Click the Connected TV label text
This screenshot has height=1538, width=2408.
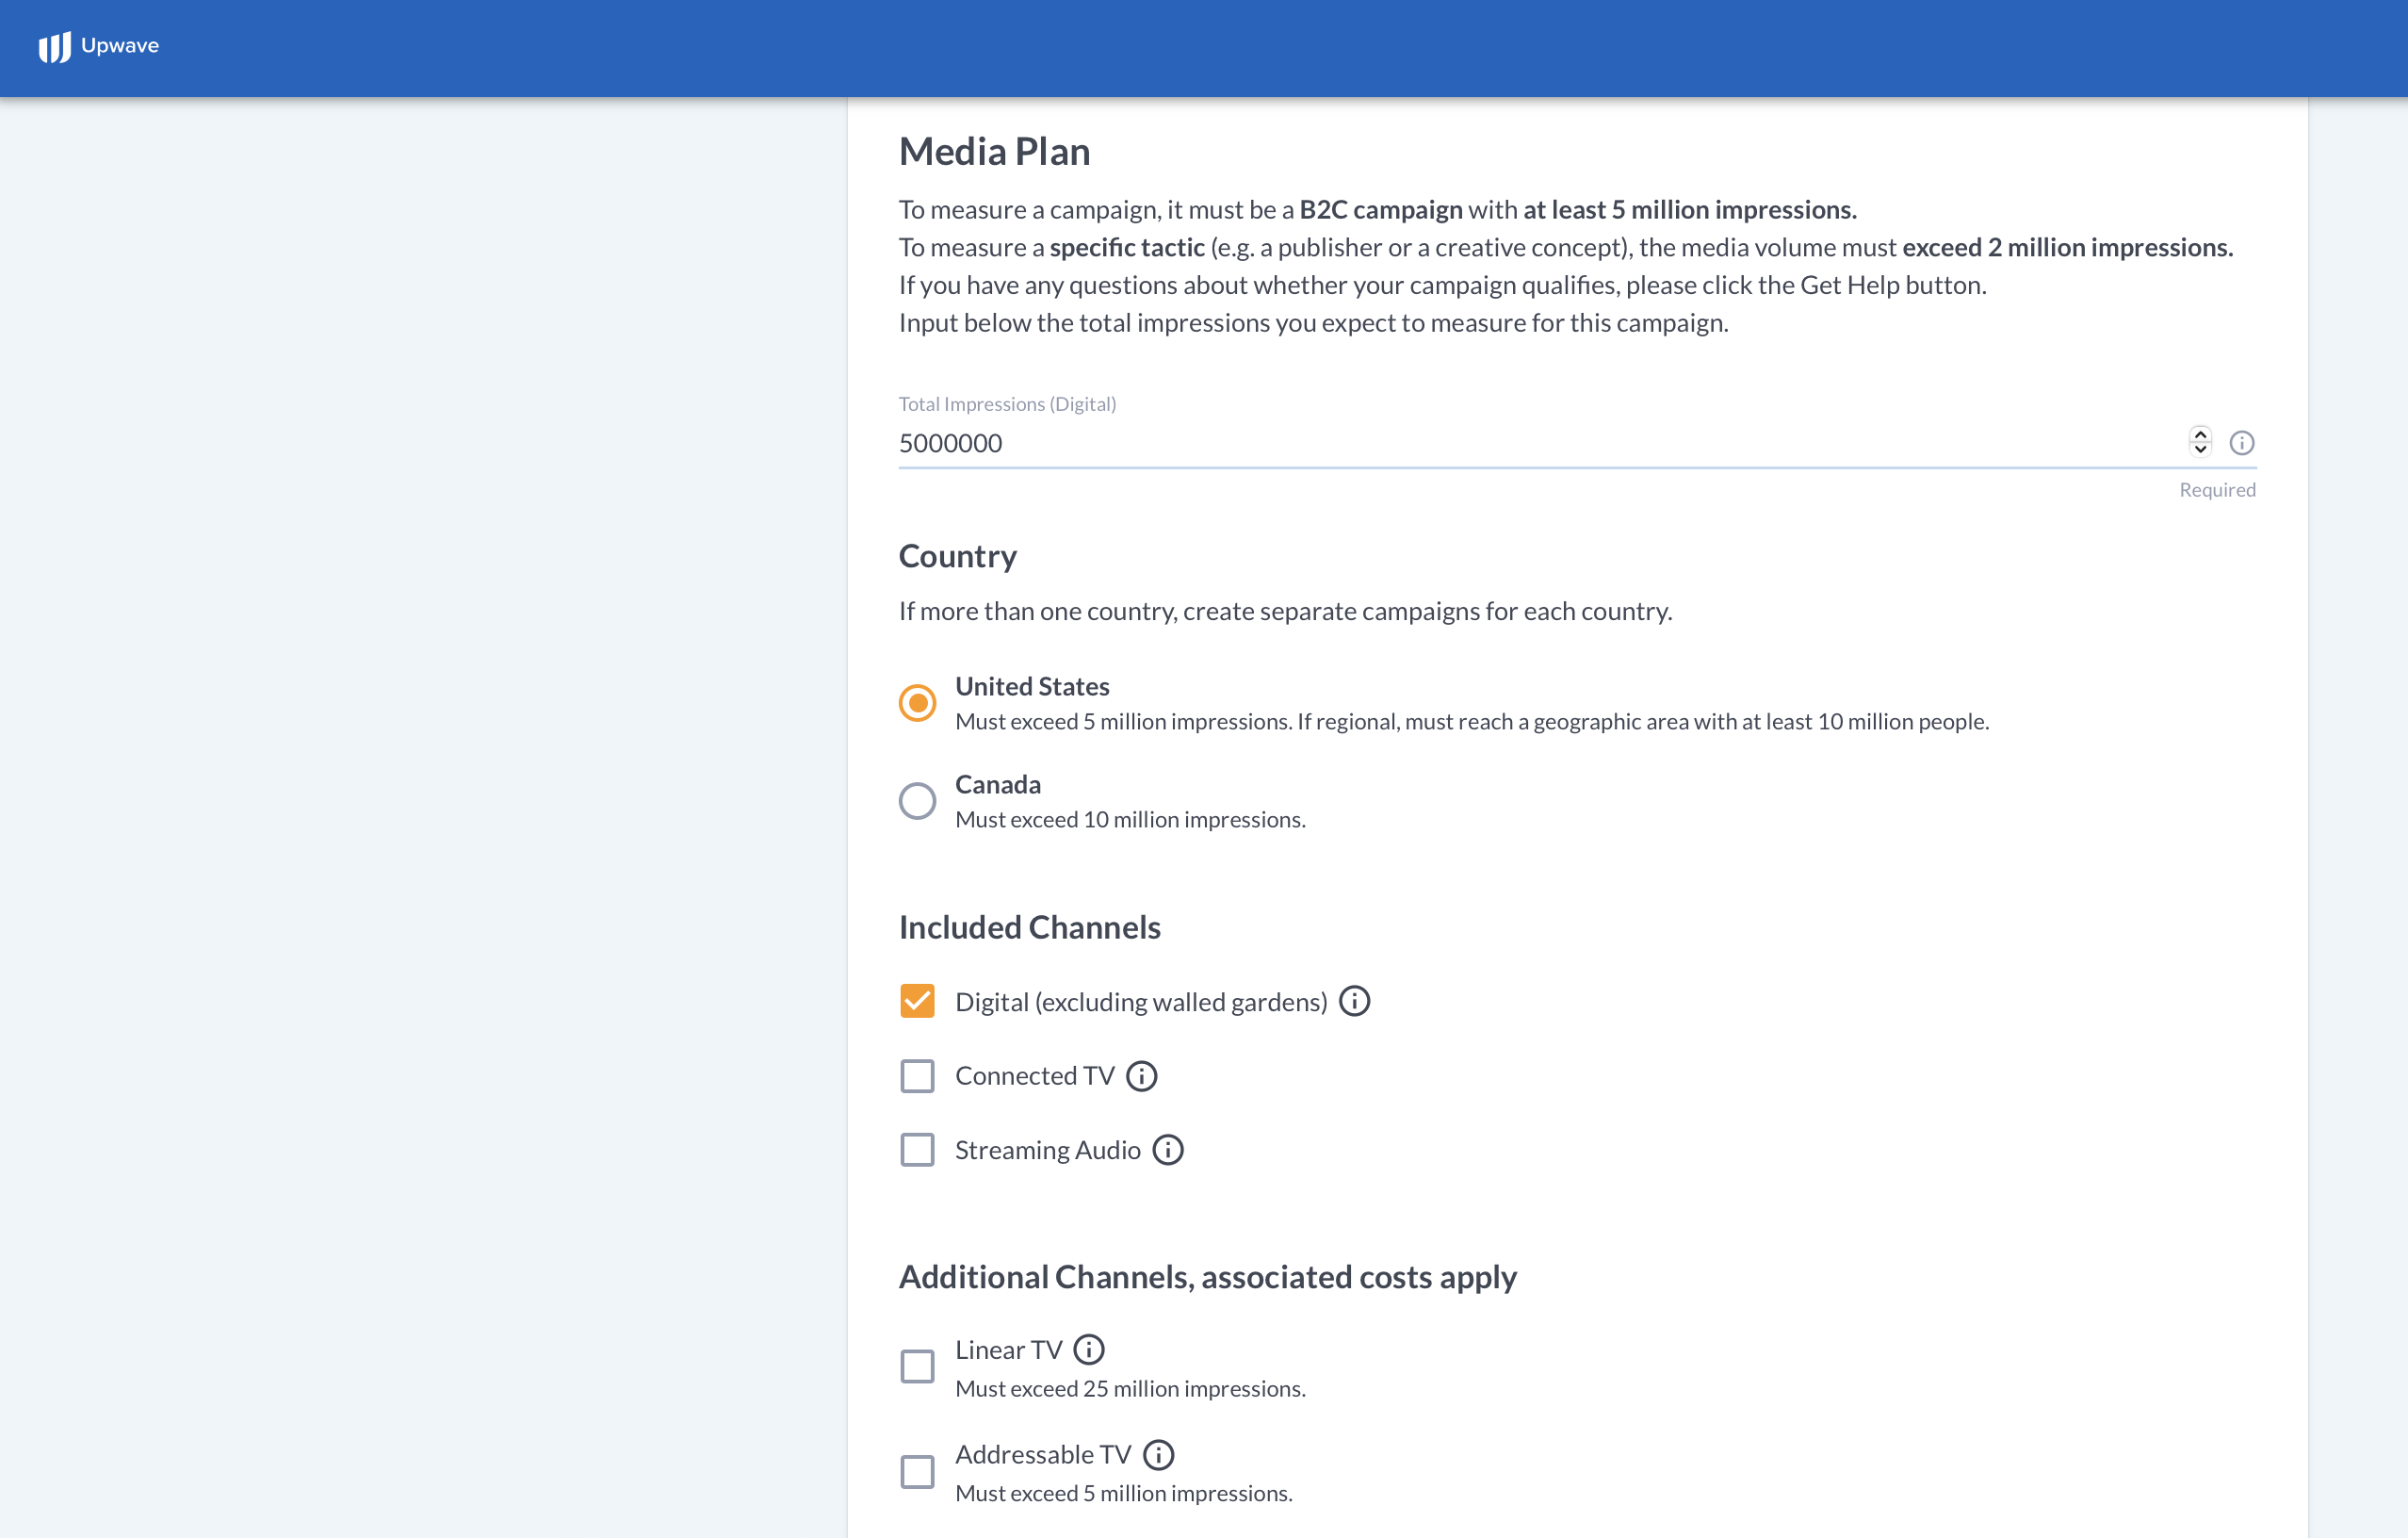[1034, 1076]
